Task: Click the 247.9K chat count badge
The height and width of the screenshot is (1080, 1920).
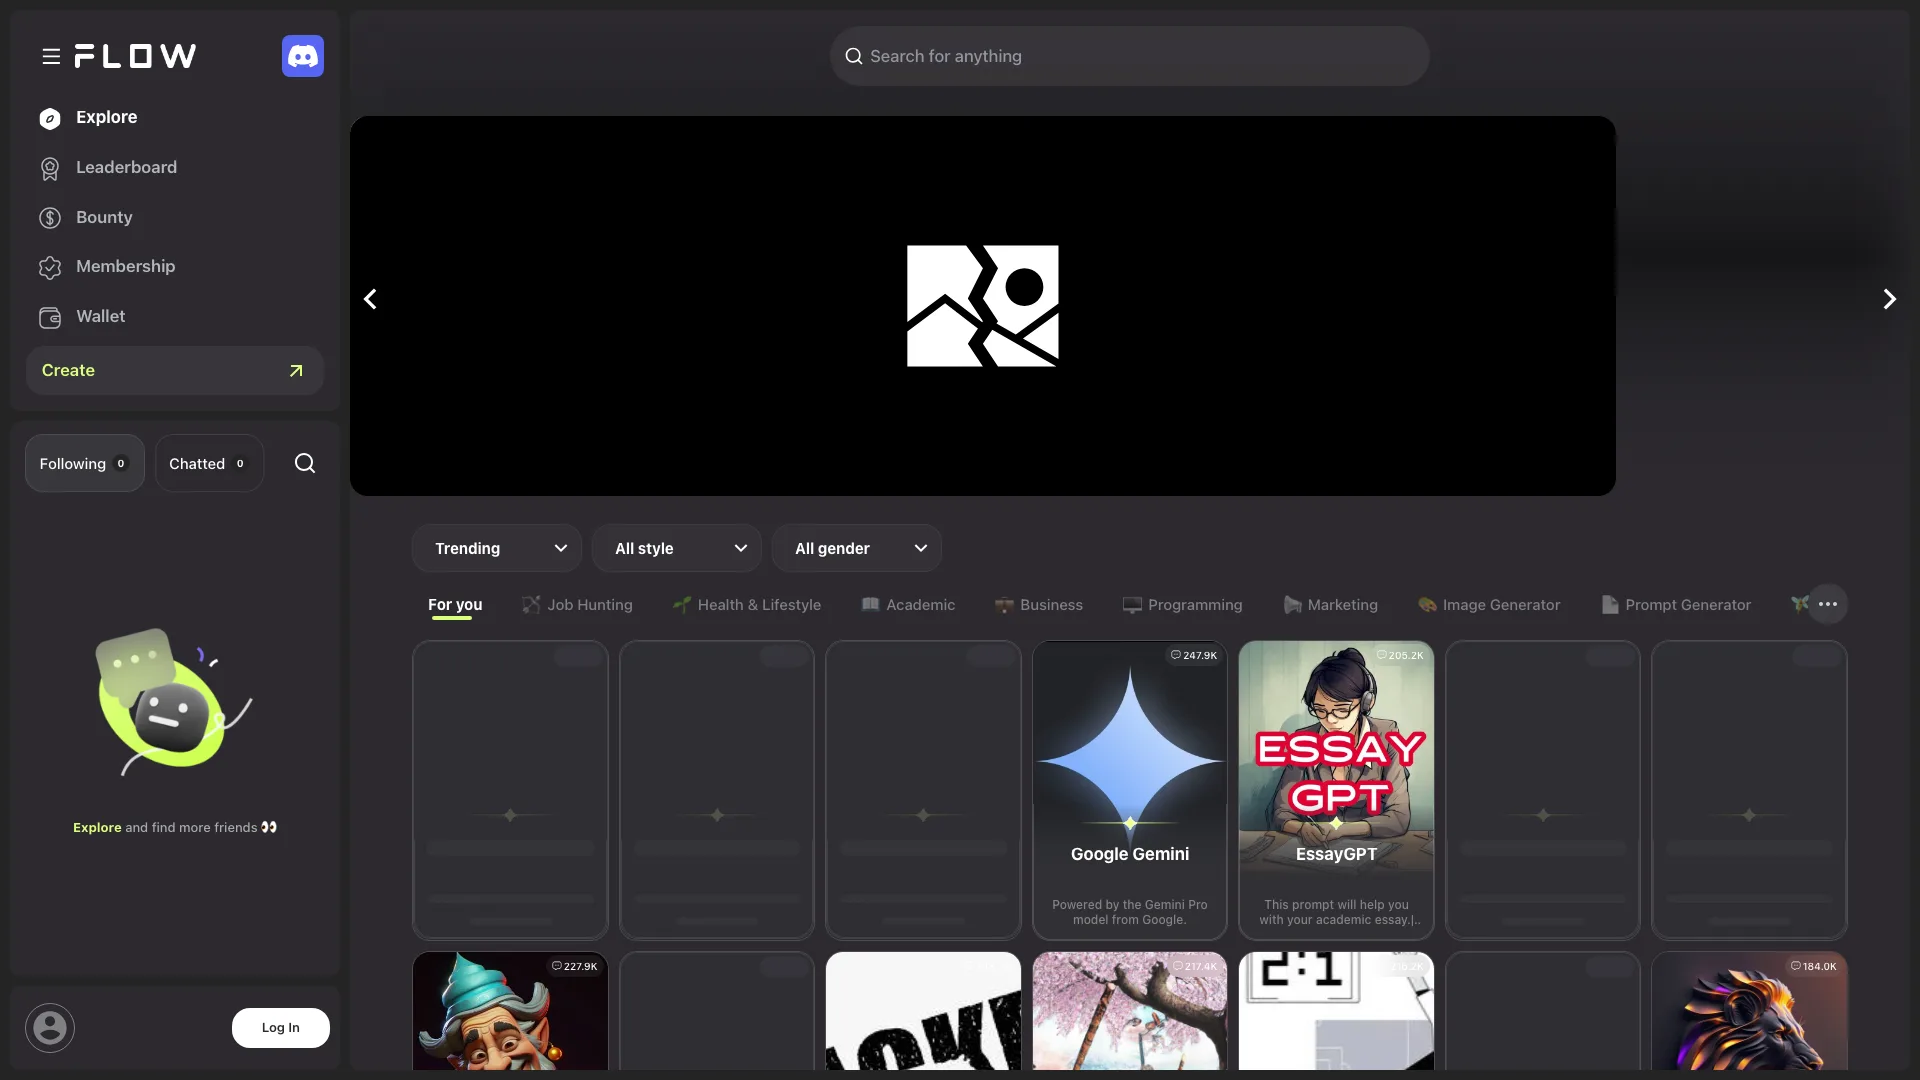Action: (x=1194, y=656)
